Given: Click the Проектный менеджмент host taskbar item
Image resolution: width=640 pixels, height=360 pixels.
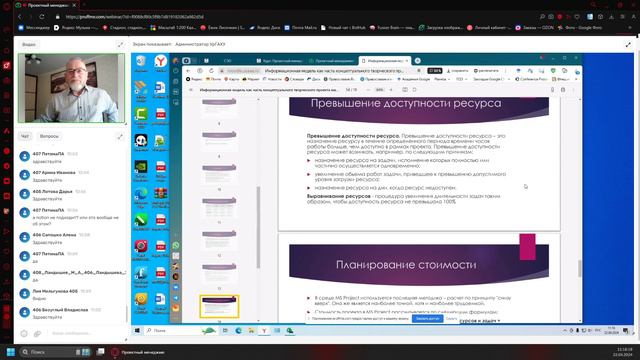Looking at the screenshot, I should (x=138, y=352).
